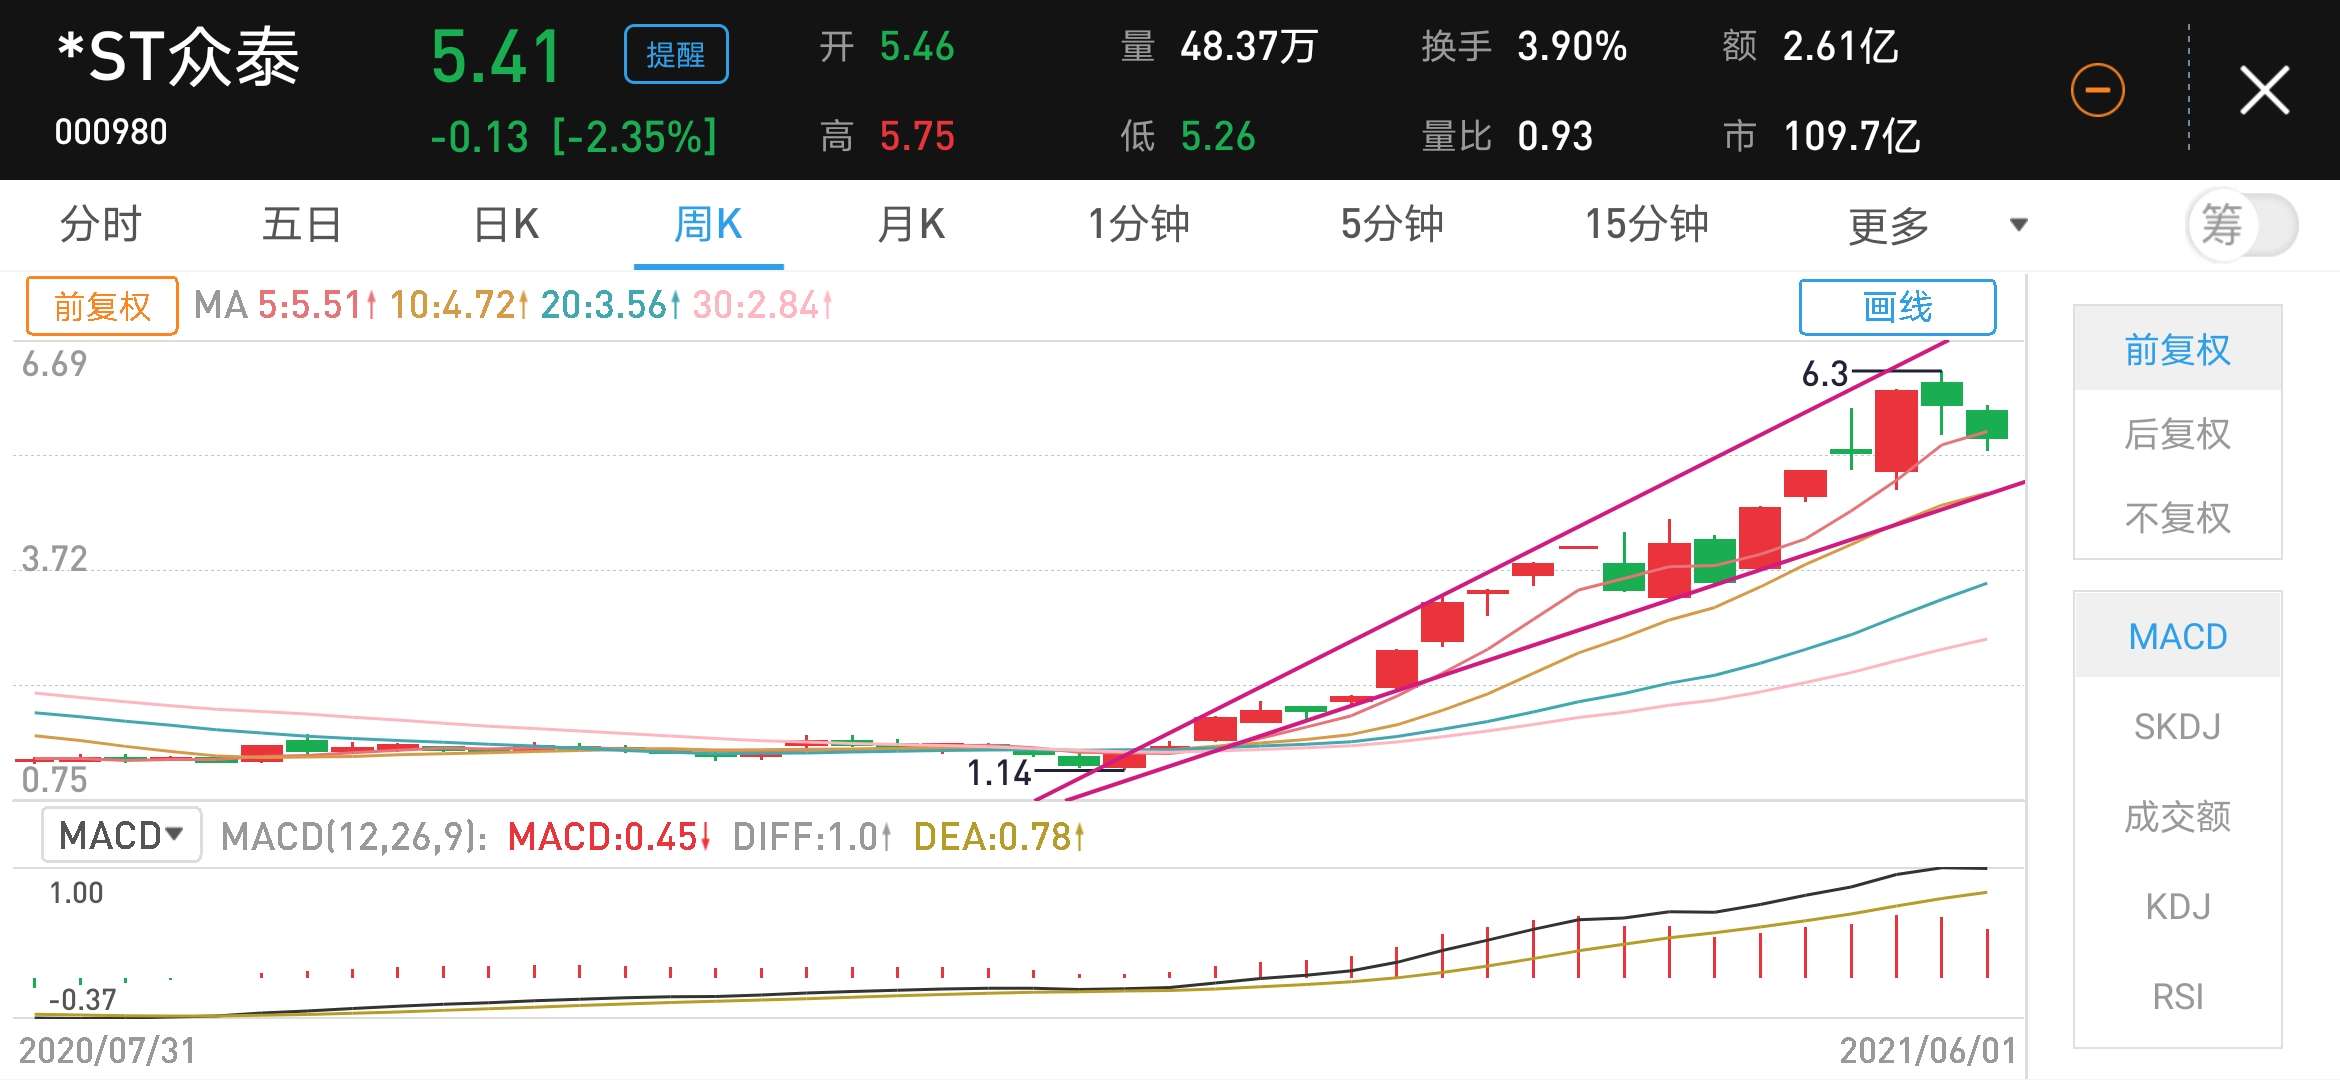Click the market cap 109.7亿
The height and width of the screenshot is (1080, 2340).
click(x=1852, y=137)
